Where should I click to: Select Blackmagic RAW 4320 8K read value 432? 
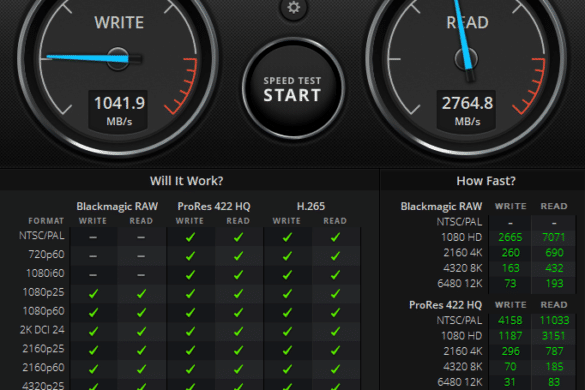tap(554, 268)
